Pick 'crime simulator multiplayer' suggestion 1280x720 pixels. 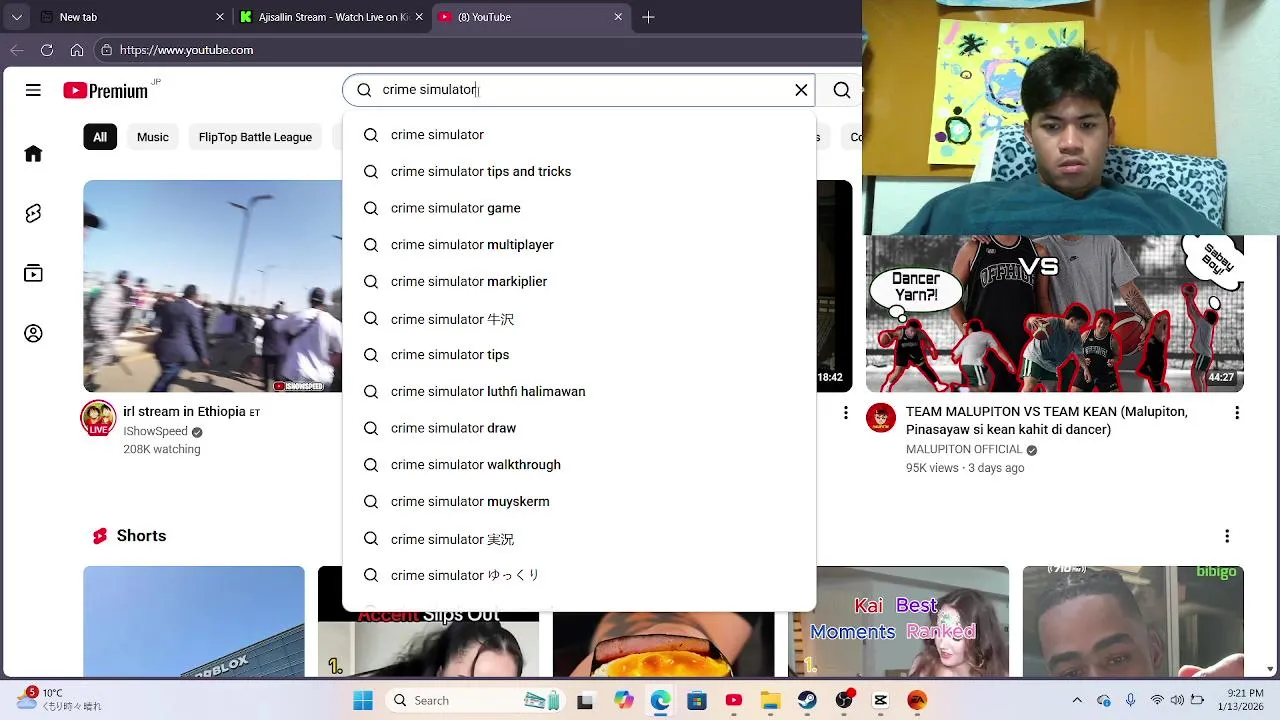579,245
